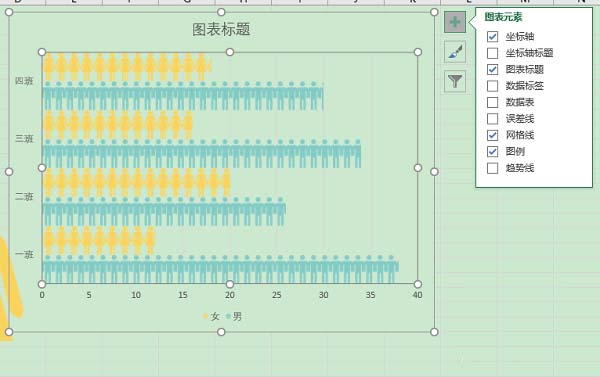Click the 40 value on horizontal axis
Viewport: 600px width, 377px height.
coord(417,295)
